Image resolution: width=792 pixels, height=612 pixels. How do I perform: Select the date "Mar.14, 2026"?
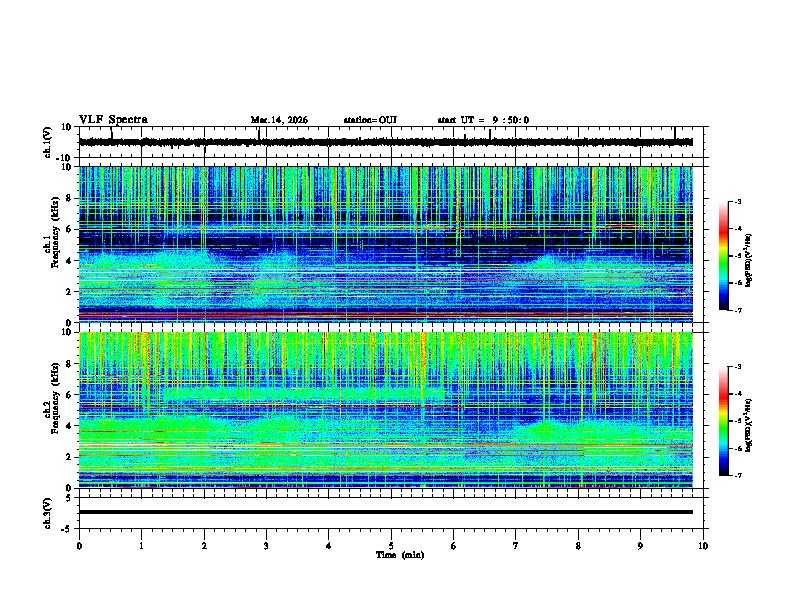pos(279,120)
